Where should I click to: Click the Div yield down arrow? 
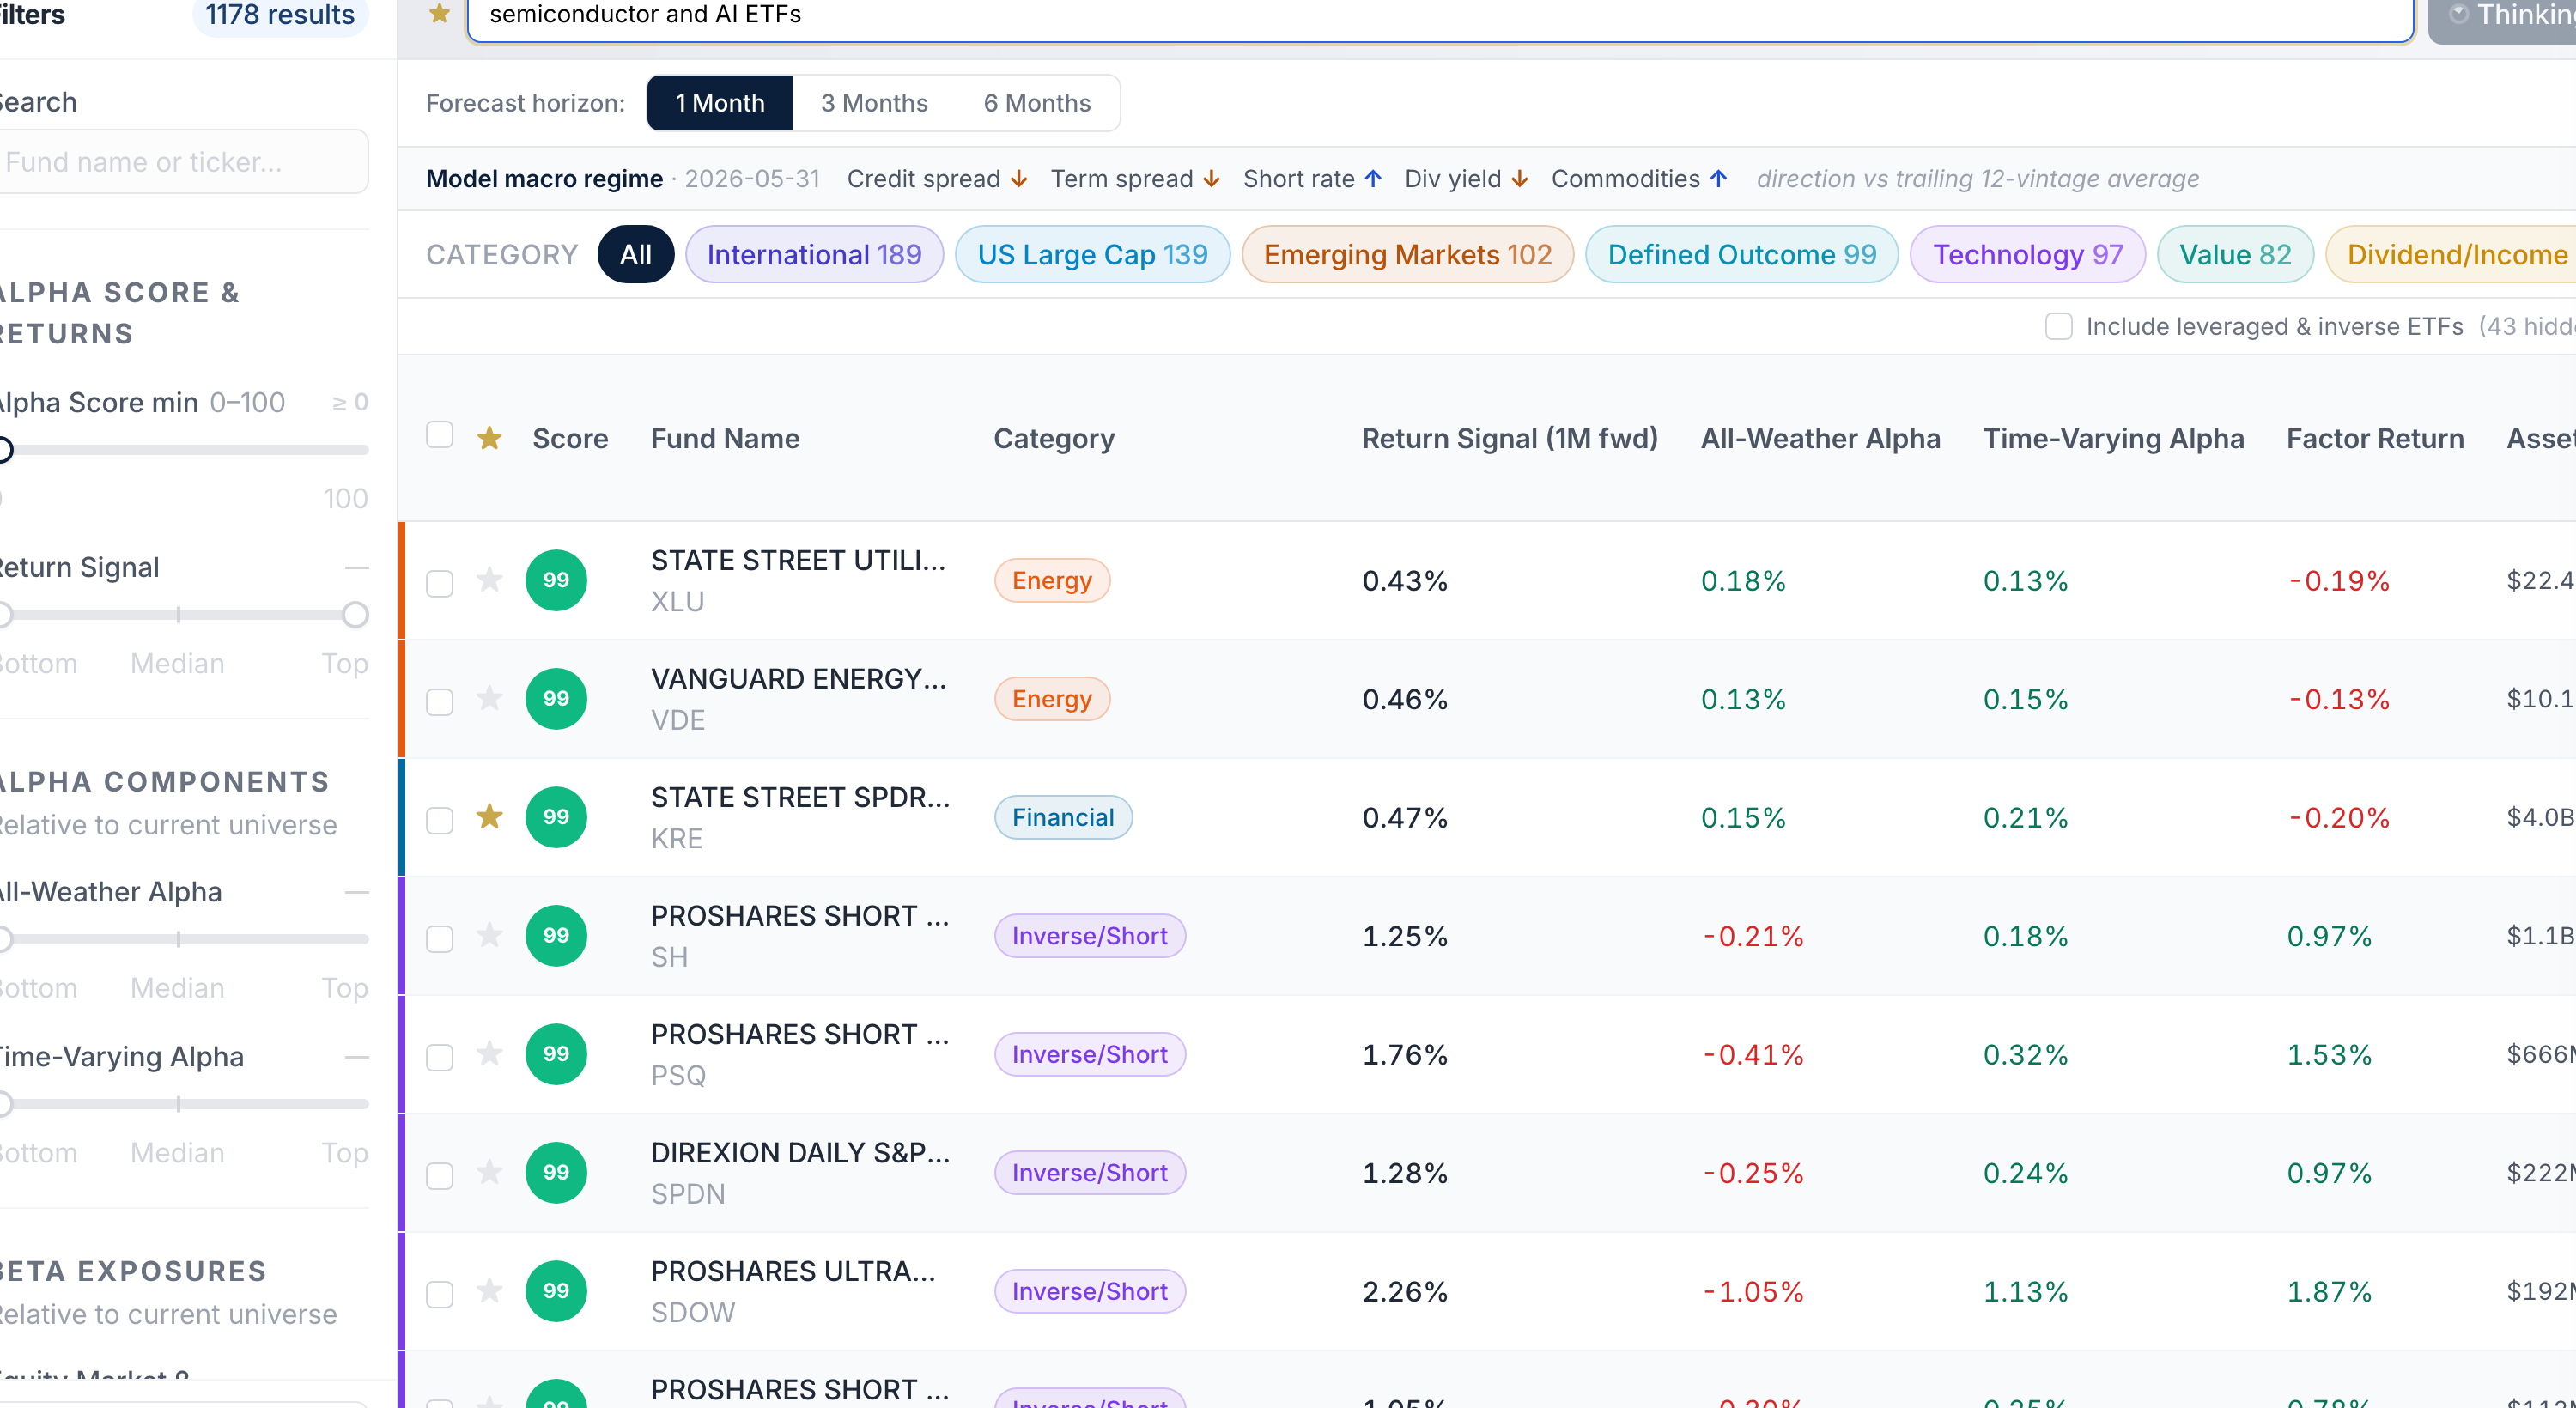(1519, 179)
